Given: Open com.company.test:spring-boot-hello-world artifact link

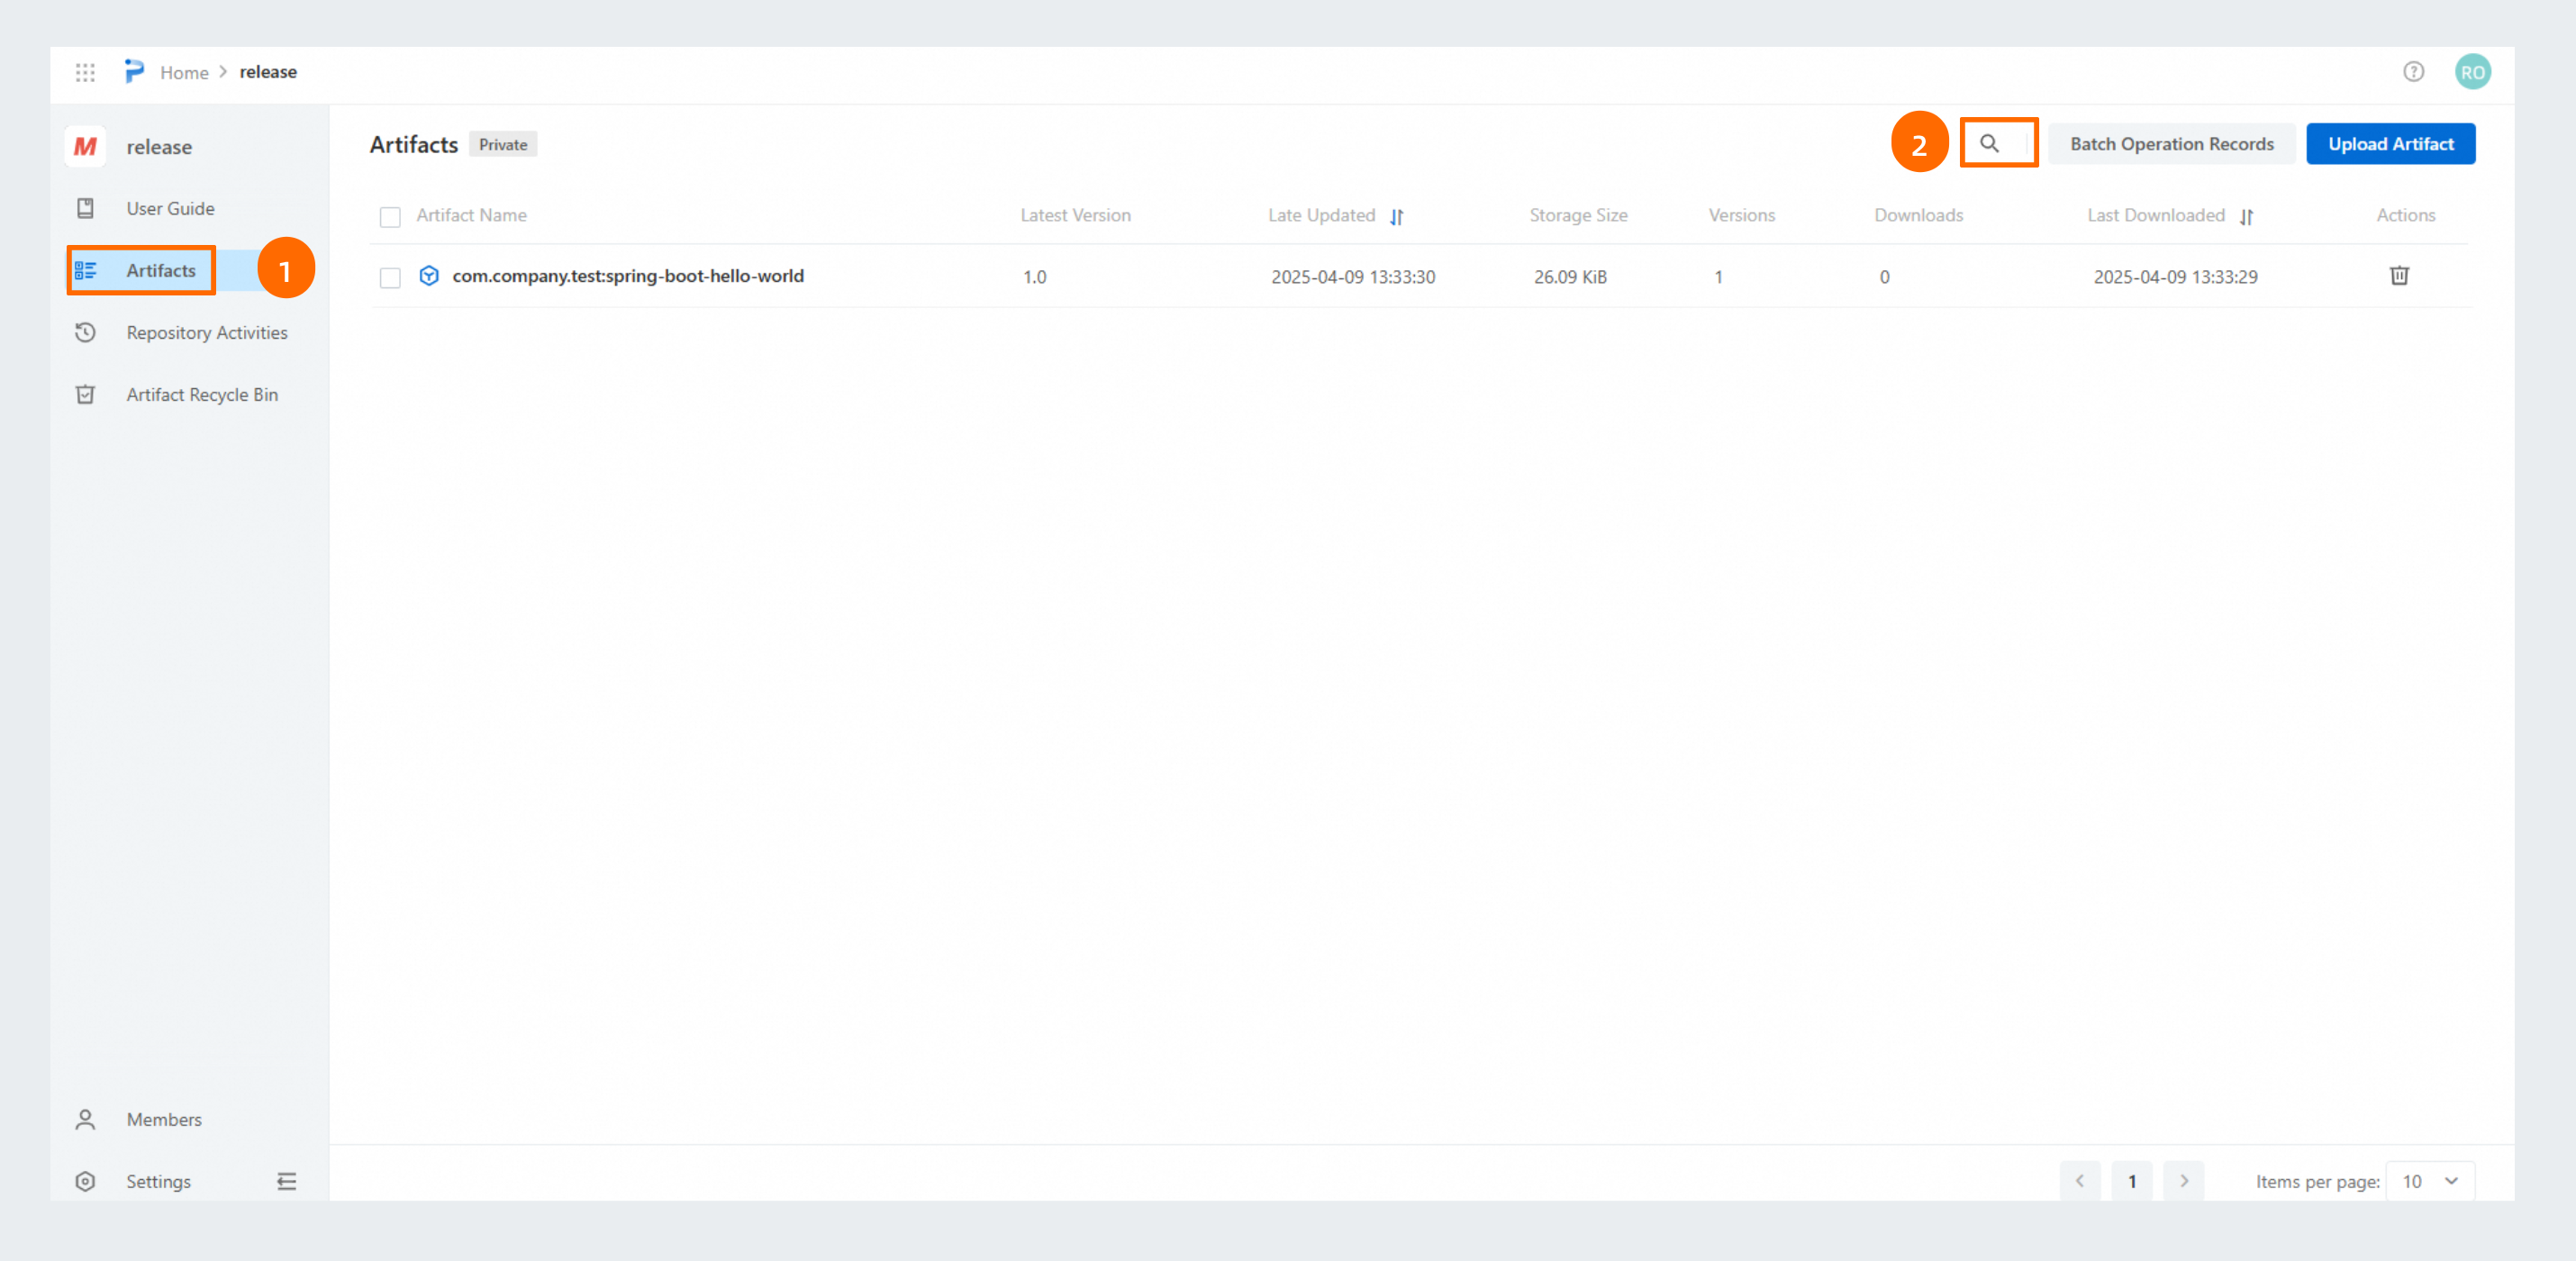Looking at the screenshot, I should pos(627,276).
